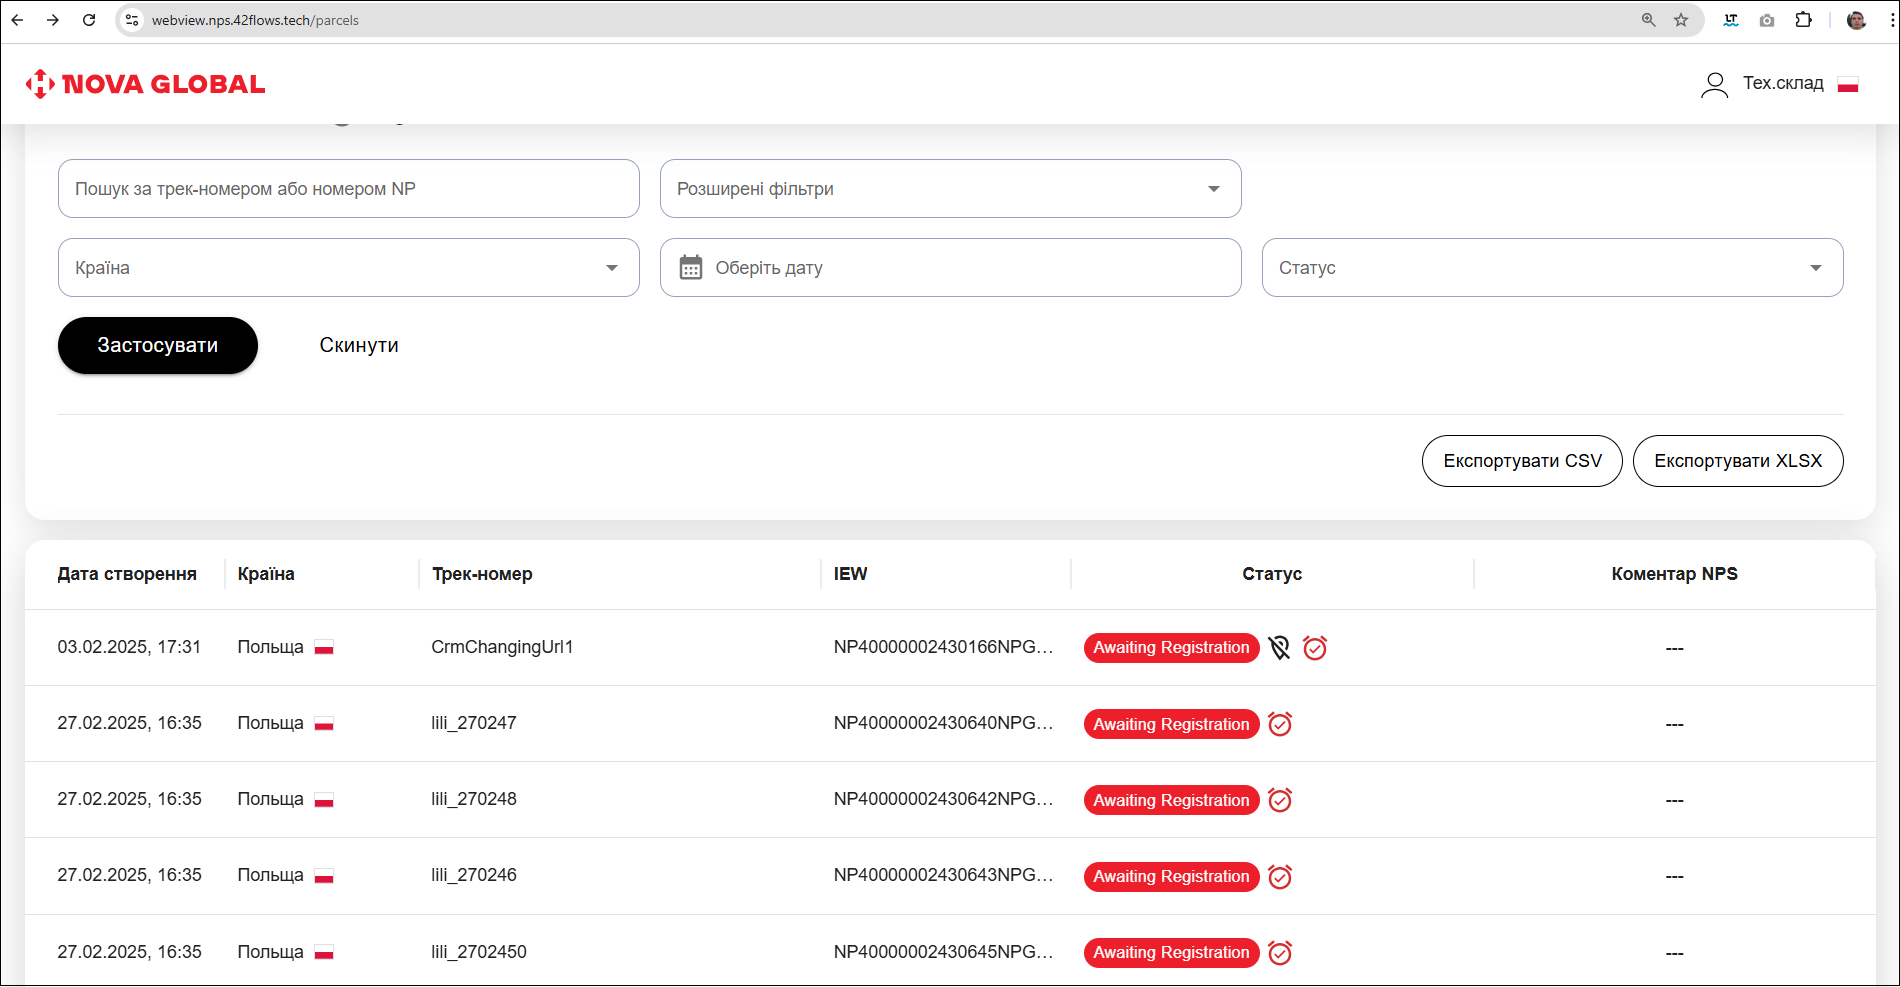Sort by the Дата створення column header
Image resolution: width=1900 pixels, height=987 pixels.
click(127, 574)
